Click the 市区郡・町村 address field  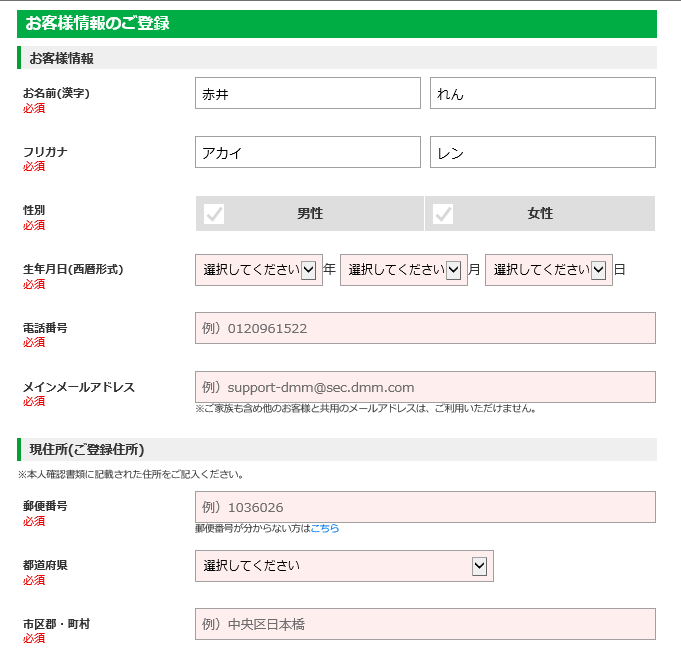425,625
